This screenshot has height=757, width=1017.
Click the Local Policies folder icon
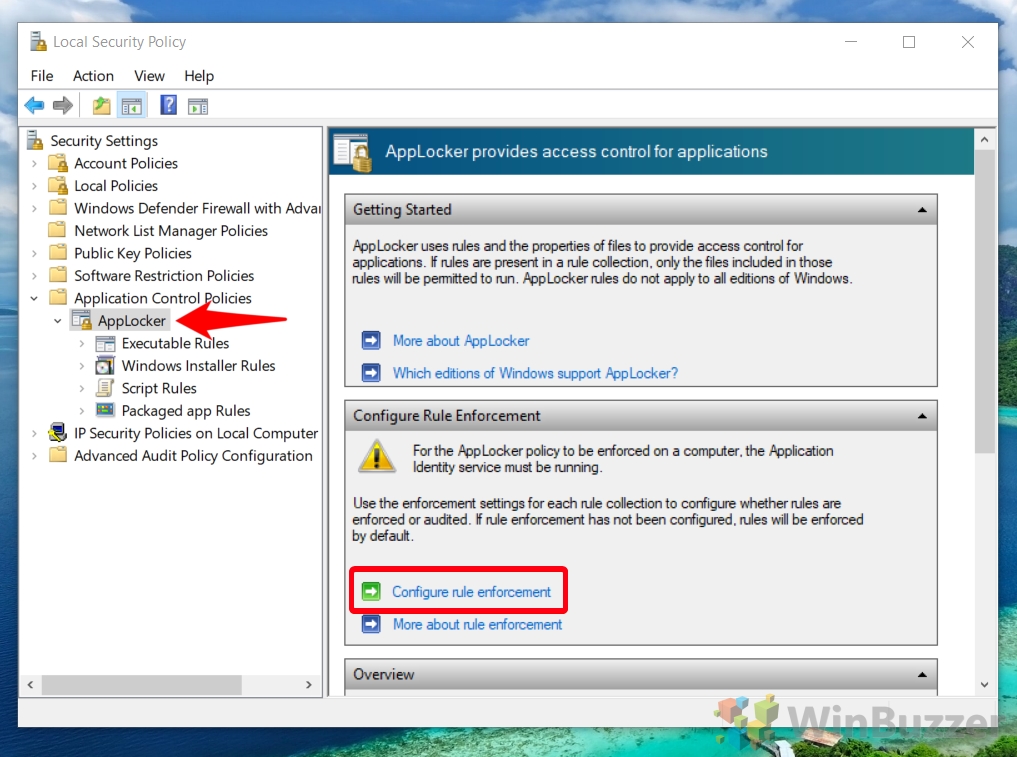pyautogui.click(x=58, y=185)
